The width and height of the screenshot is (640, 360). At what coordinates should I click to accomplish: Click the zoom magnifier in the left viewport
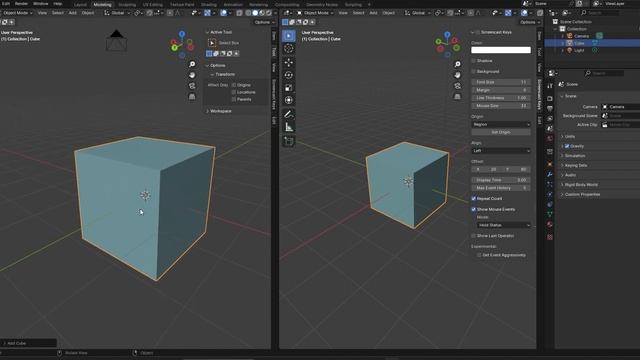click(x=192, y=64)
